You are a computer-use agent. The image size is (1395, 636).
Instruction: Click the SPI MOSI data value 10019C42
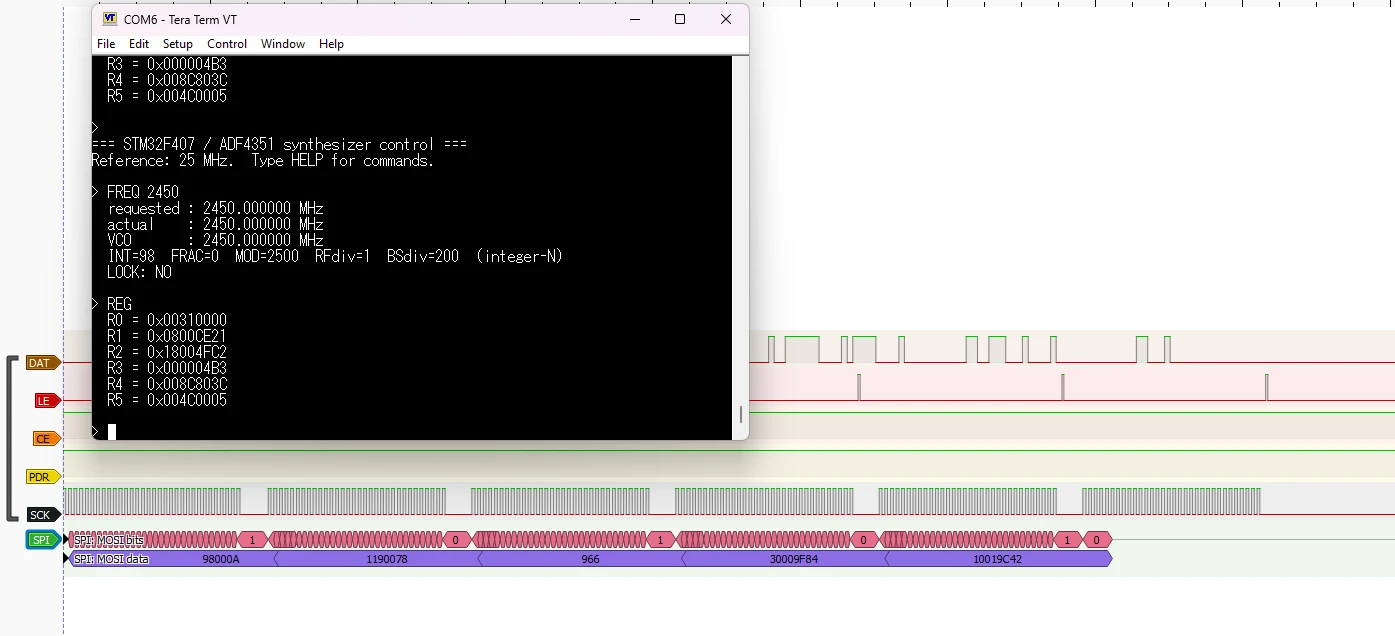998,559
